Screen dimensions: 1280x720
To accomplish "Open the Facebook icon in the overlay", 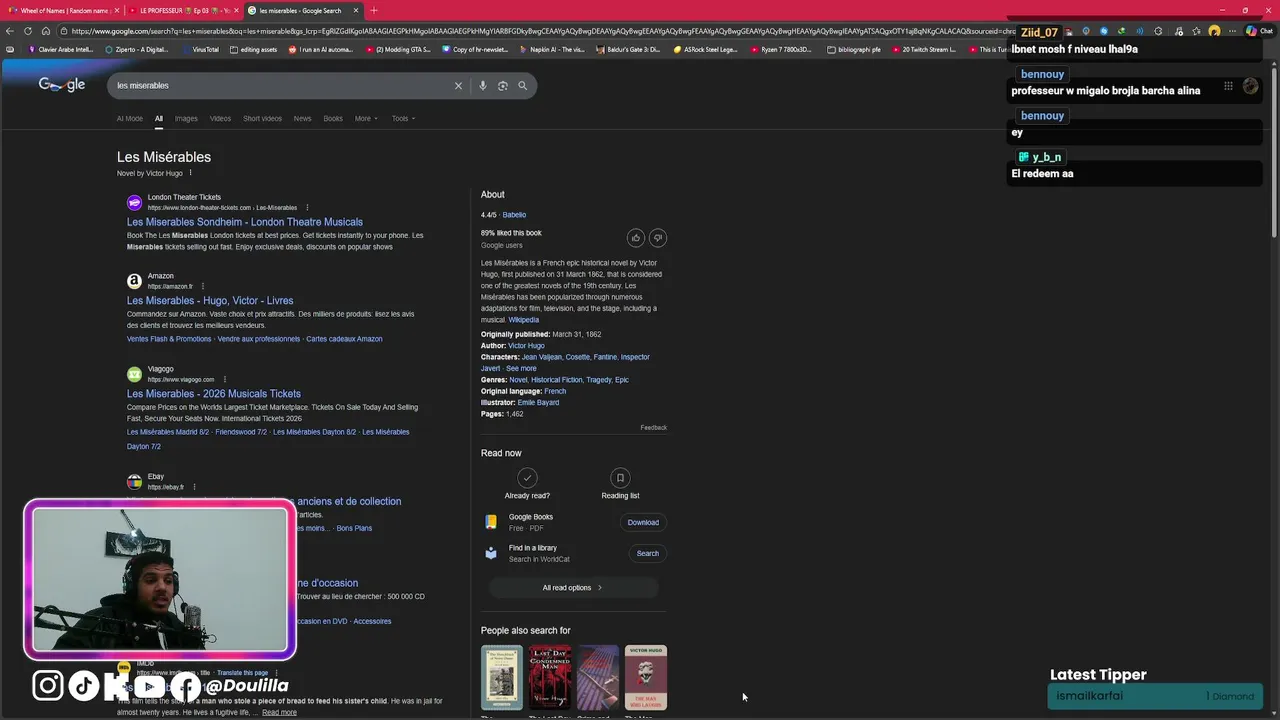I will (185, 687).
